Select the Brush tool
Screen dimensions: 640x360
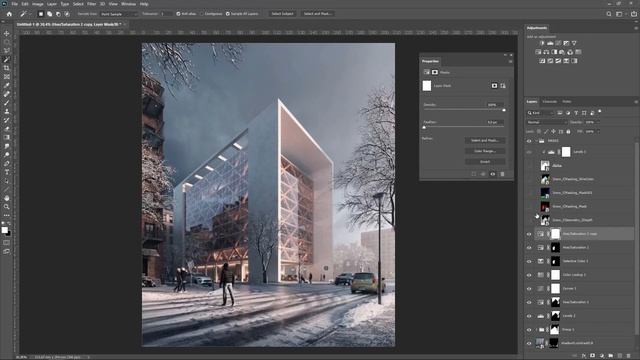click(x=7, y=102)
